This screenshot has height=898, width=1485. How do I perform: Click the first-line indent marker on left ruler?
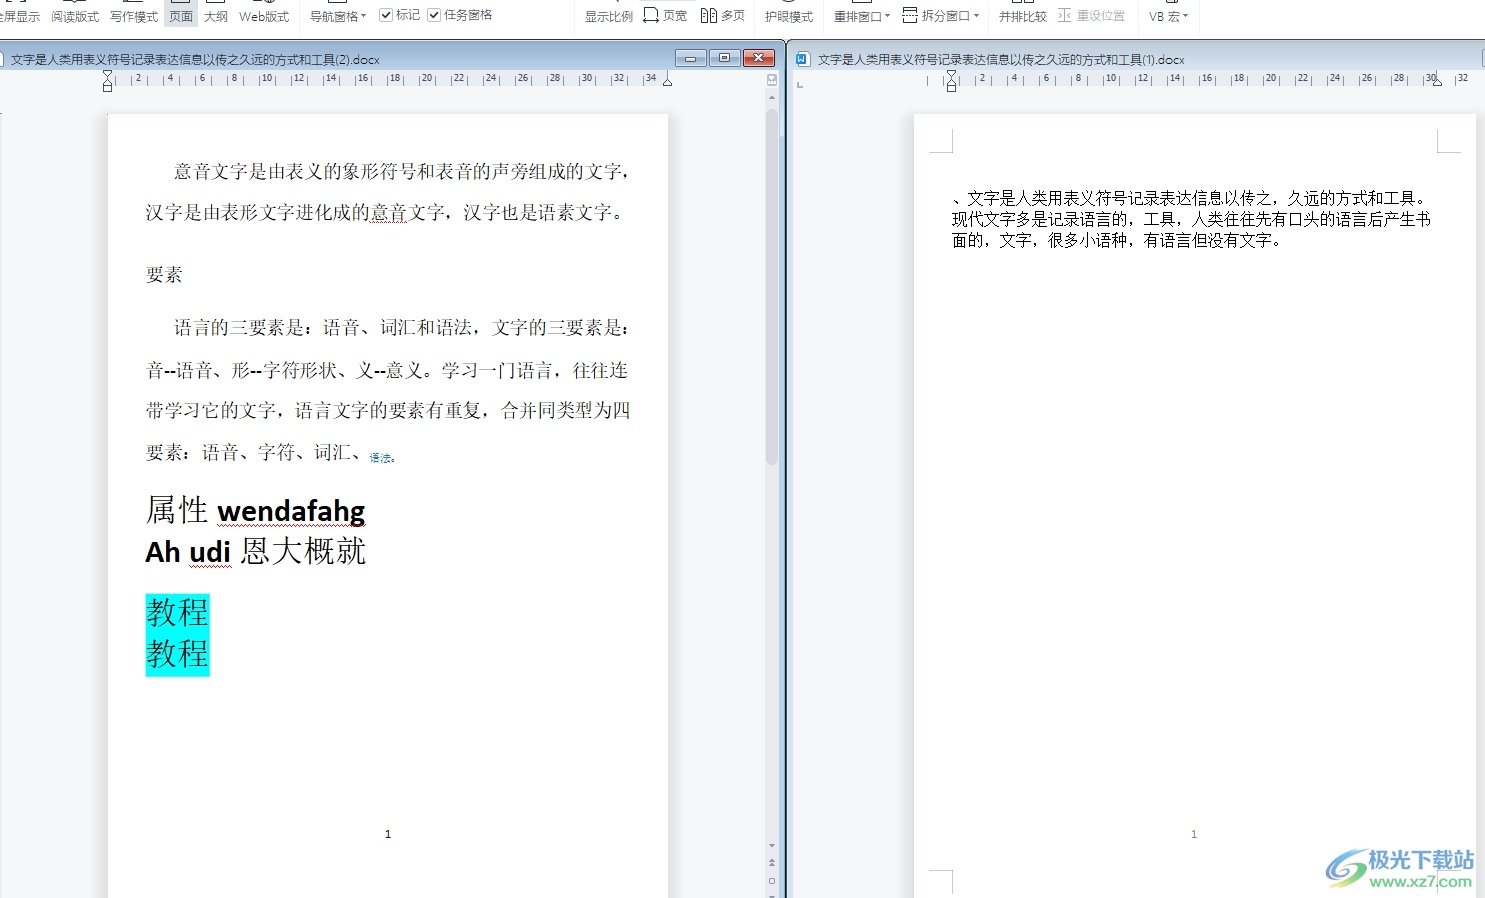pos(108,75)
